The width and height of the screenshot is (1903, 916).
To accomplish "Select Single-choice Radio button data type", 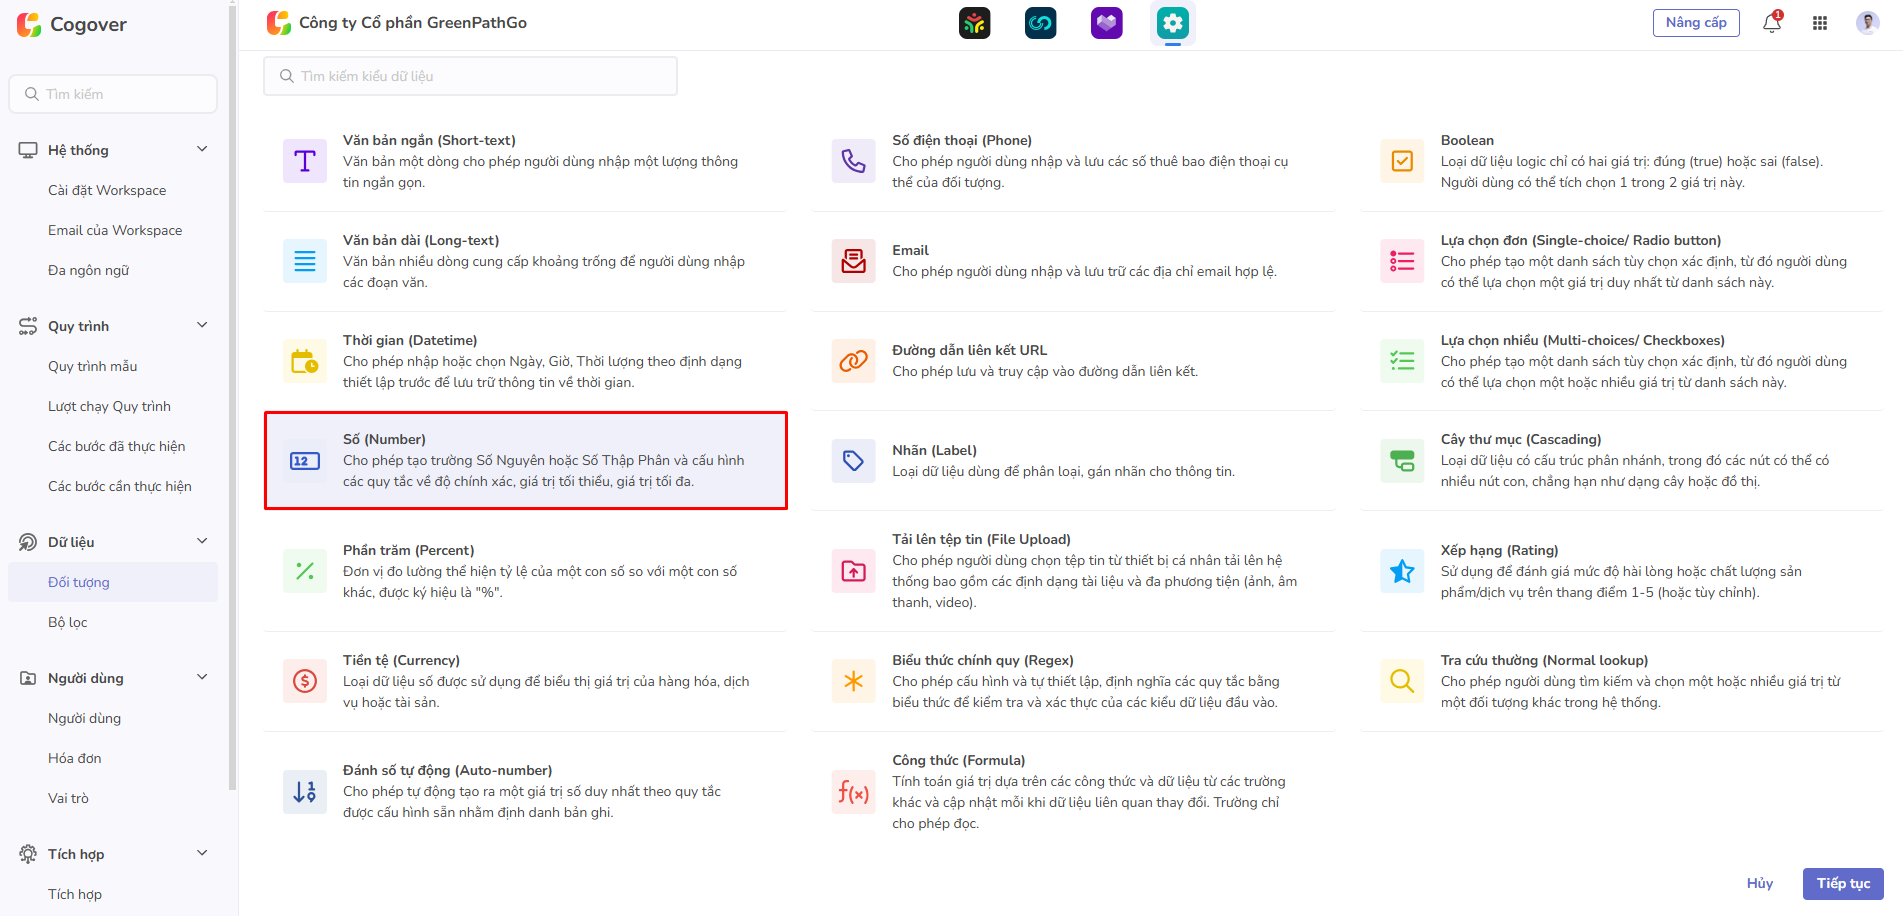I will pyautogui.click(x=1402, y=261).
